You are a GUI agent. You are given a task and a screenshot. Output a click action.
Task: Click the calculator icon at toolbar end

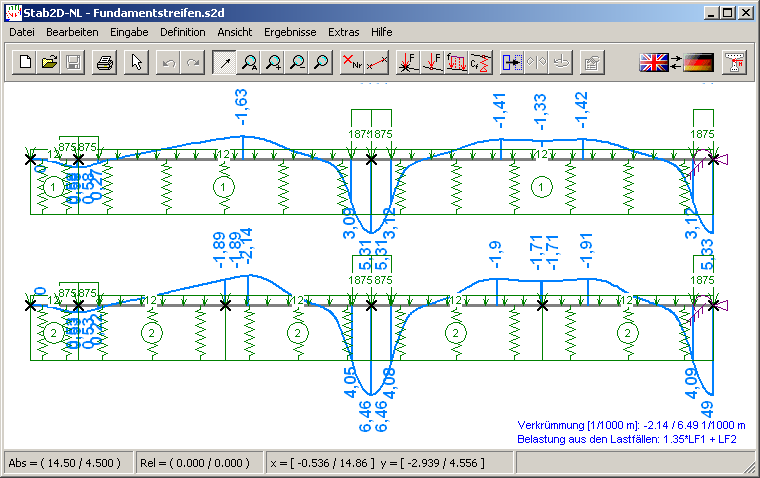pos(735,63)
